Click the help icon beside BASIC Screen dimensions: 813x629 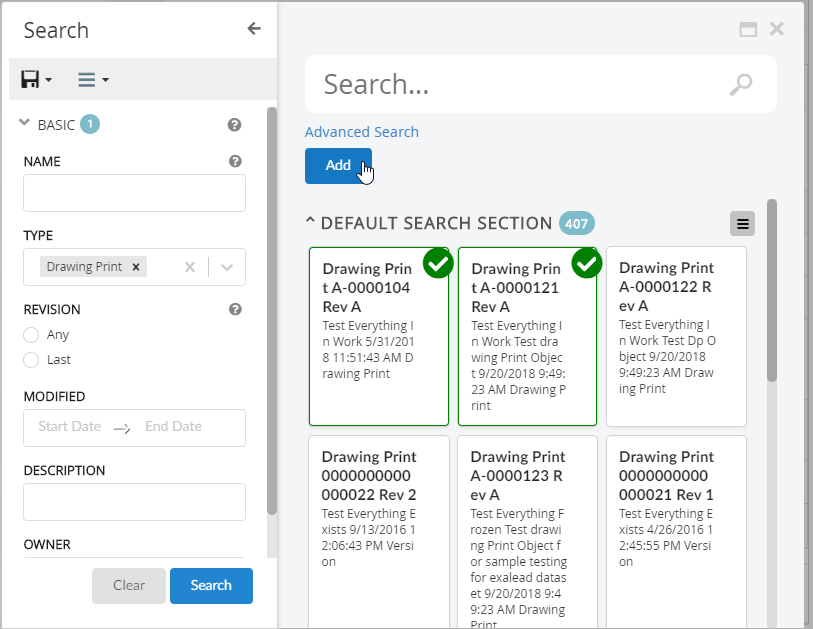pos(234,125)
